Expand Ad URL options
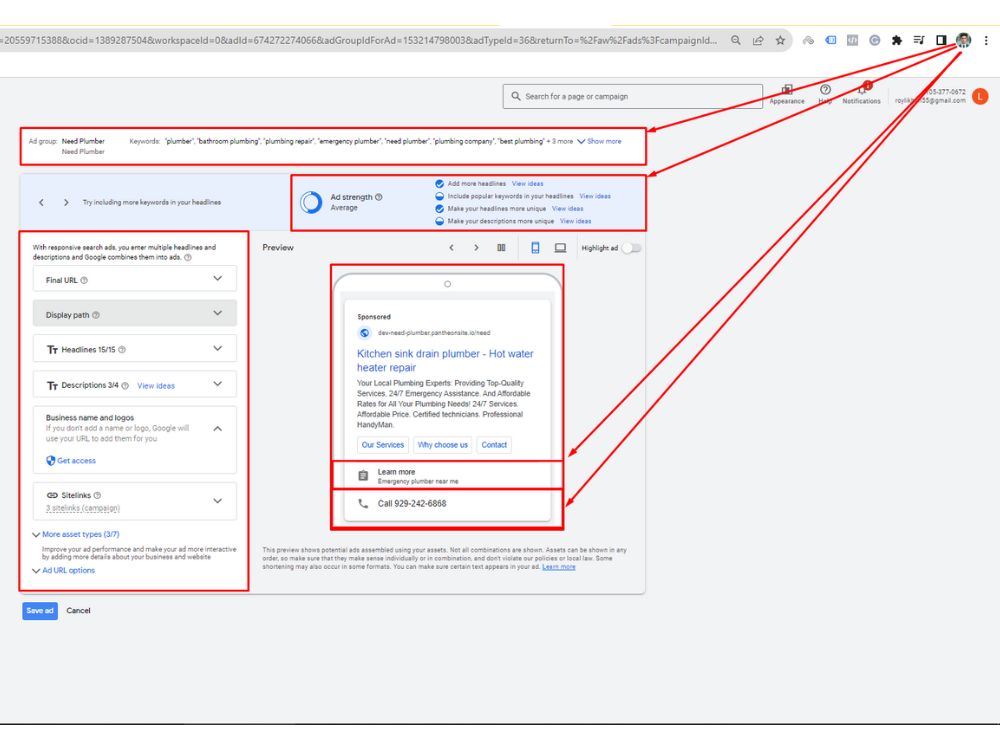1000x750 pixels. [x=64, y=570]
